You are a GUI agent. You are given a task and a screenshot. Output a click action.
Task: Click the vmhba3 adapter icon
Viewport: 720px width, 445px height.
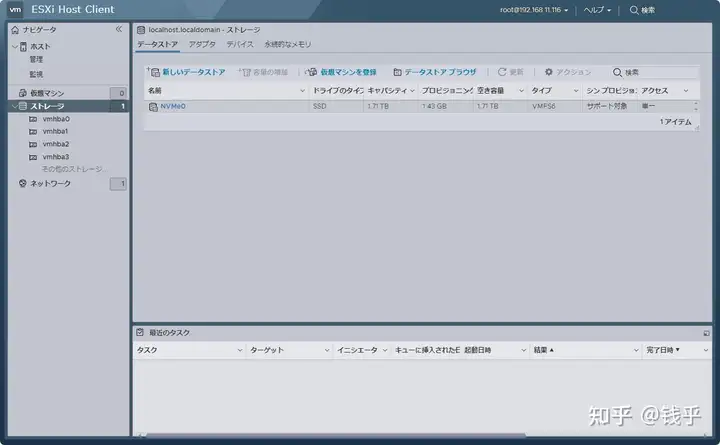pos(33,157)
